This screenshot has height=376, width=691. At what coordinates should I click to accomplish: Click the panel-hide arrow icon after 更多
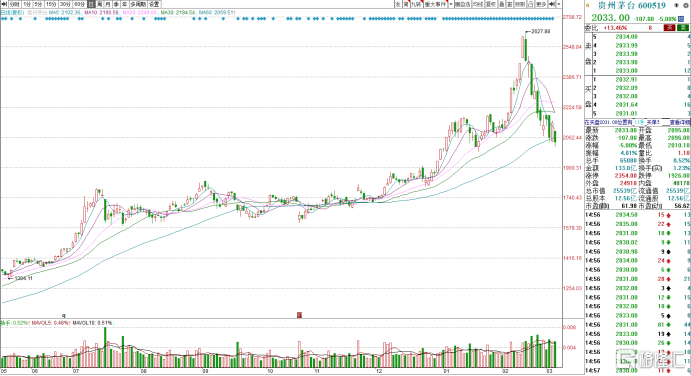click(551, 4)
